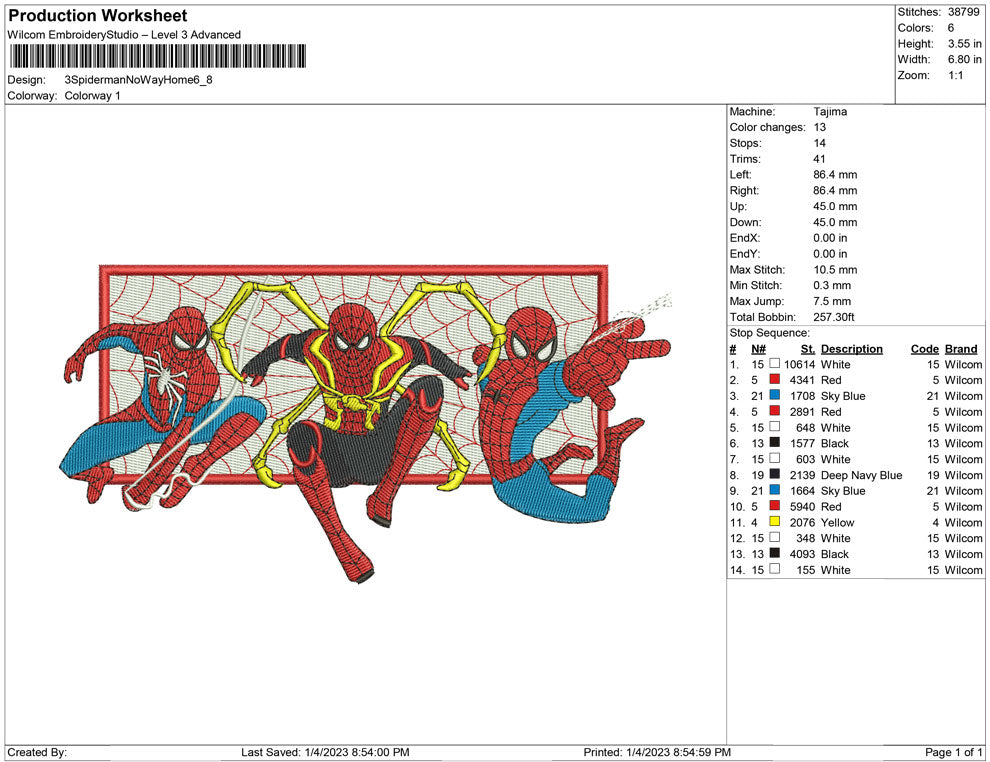Click design name '3SpidermanNoWayHome6_8'
The image size is (990, 762).
pyautogui.click(x=138, y=80)
